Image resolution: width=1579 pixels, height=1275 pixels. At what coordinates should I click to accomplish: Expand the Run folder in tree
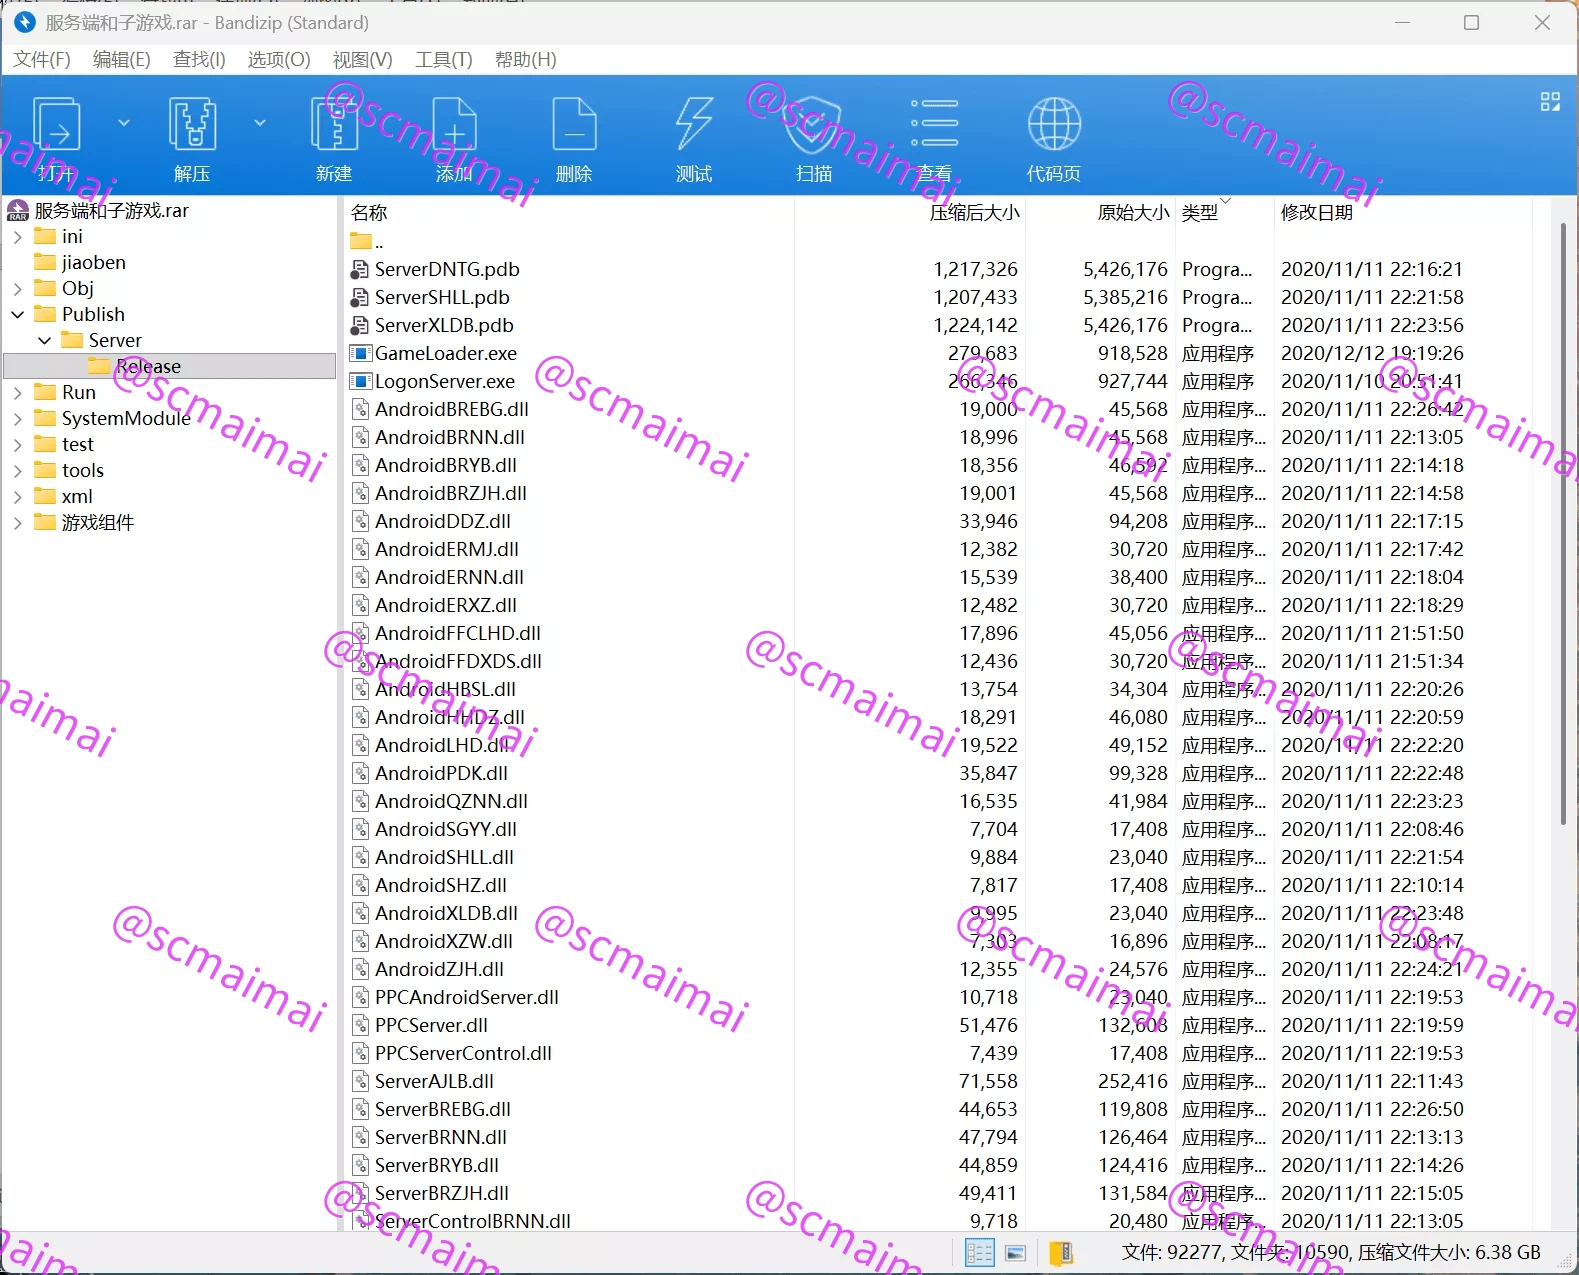click(18, 393)
